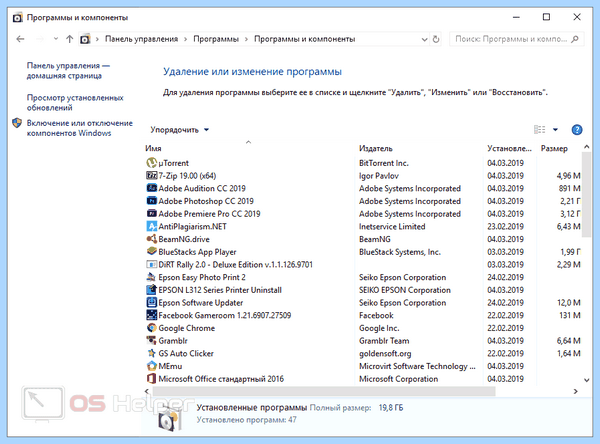600x444 pixels.
Task: Click the control panel icon in address bar
Action: pyautogui.click(x=85, y=39)
